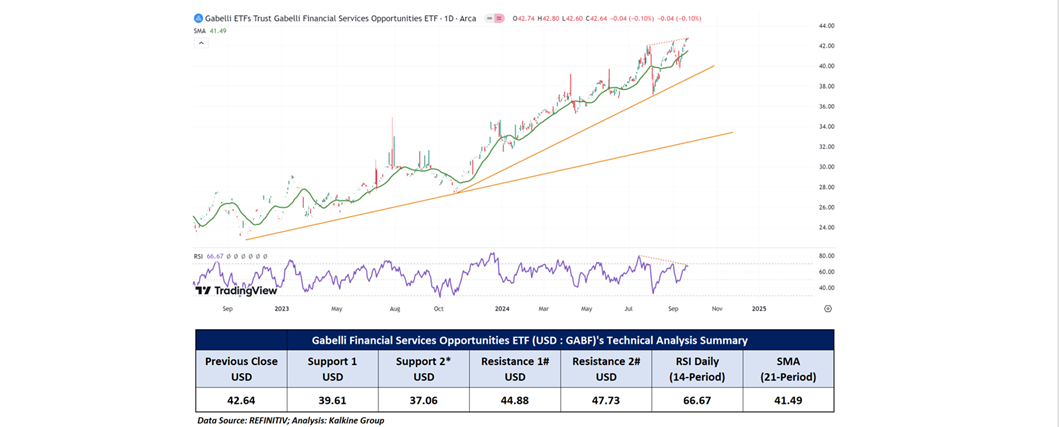Viewport: 1059px width, 427px height.
Task: Click the Resistance 2 value 47.73
Action: (x=606, y=400)
